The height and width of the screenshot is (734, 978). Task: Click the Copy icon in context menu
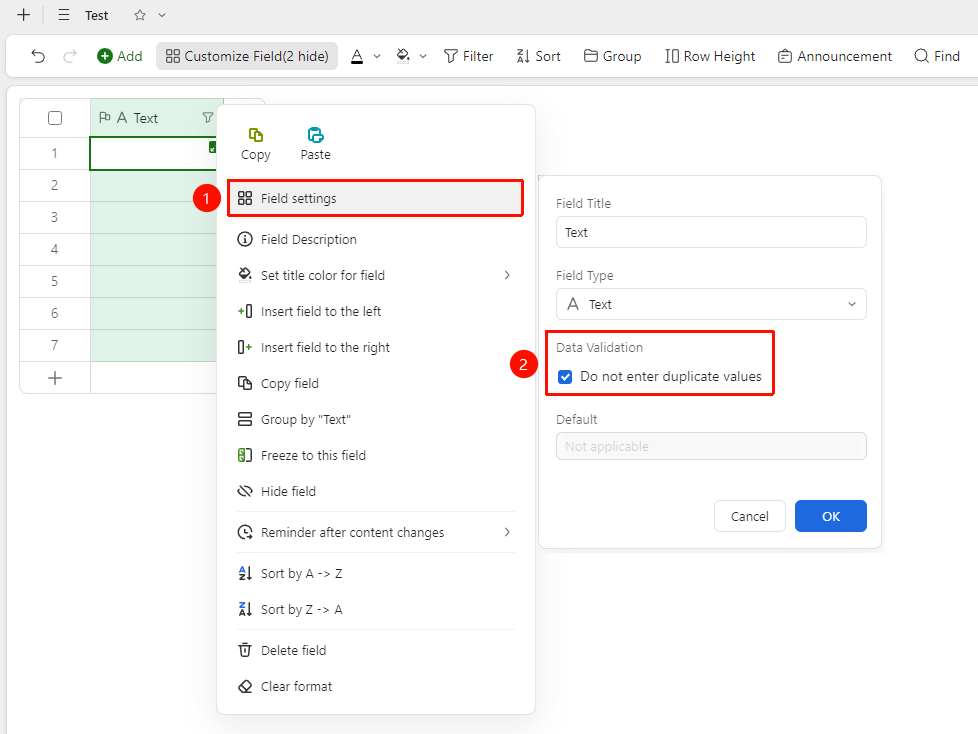pyautogui.click(x=256, y=135)
